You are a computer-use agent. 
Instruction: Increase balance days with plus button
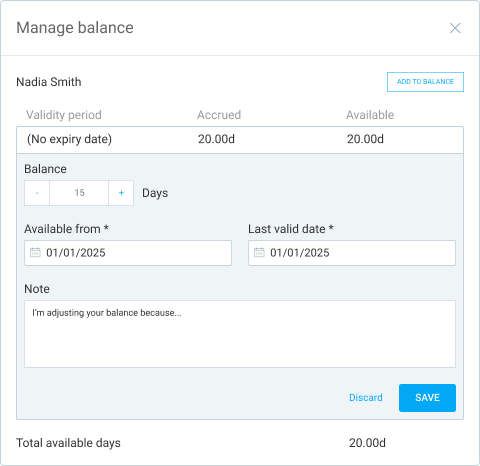pyautogui.click(x=121, y=193)
